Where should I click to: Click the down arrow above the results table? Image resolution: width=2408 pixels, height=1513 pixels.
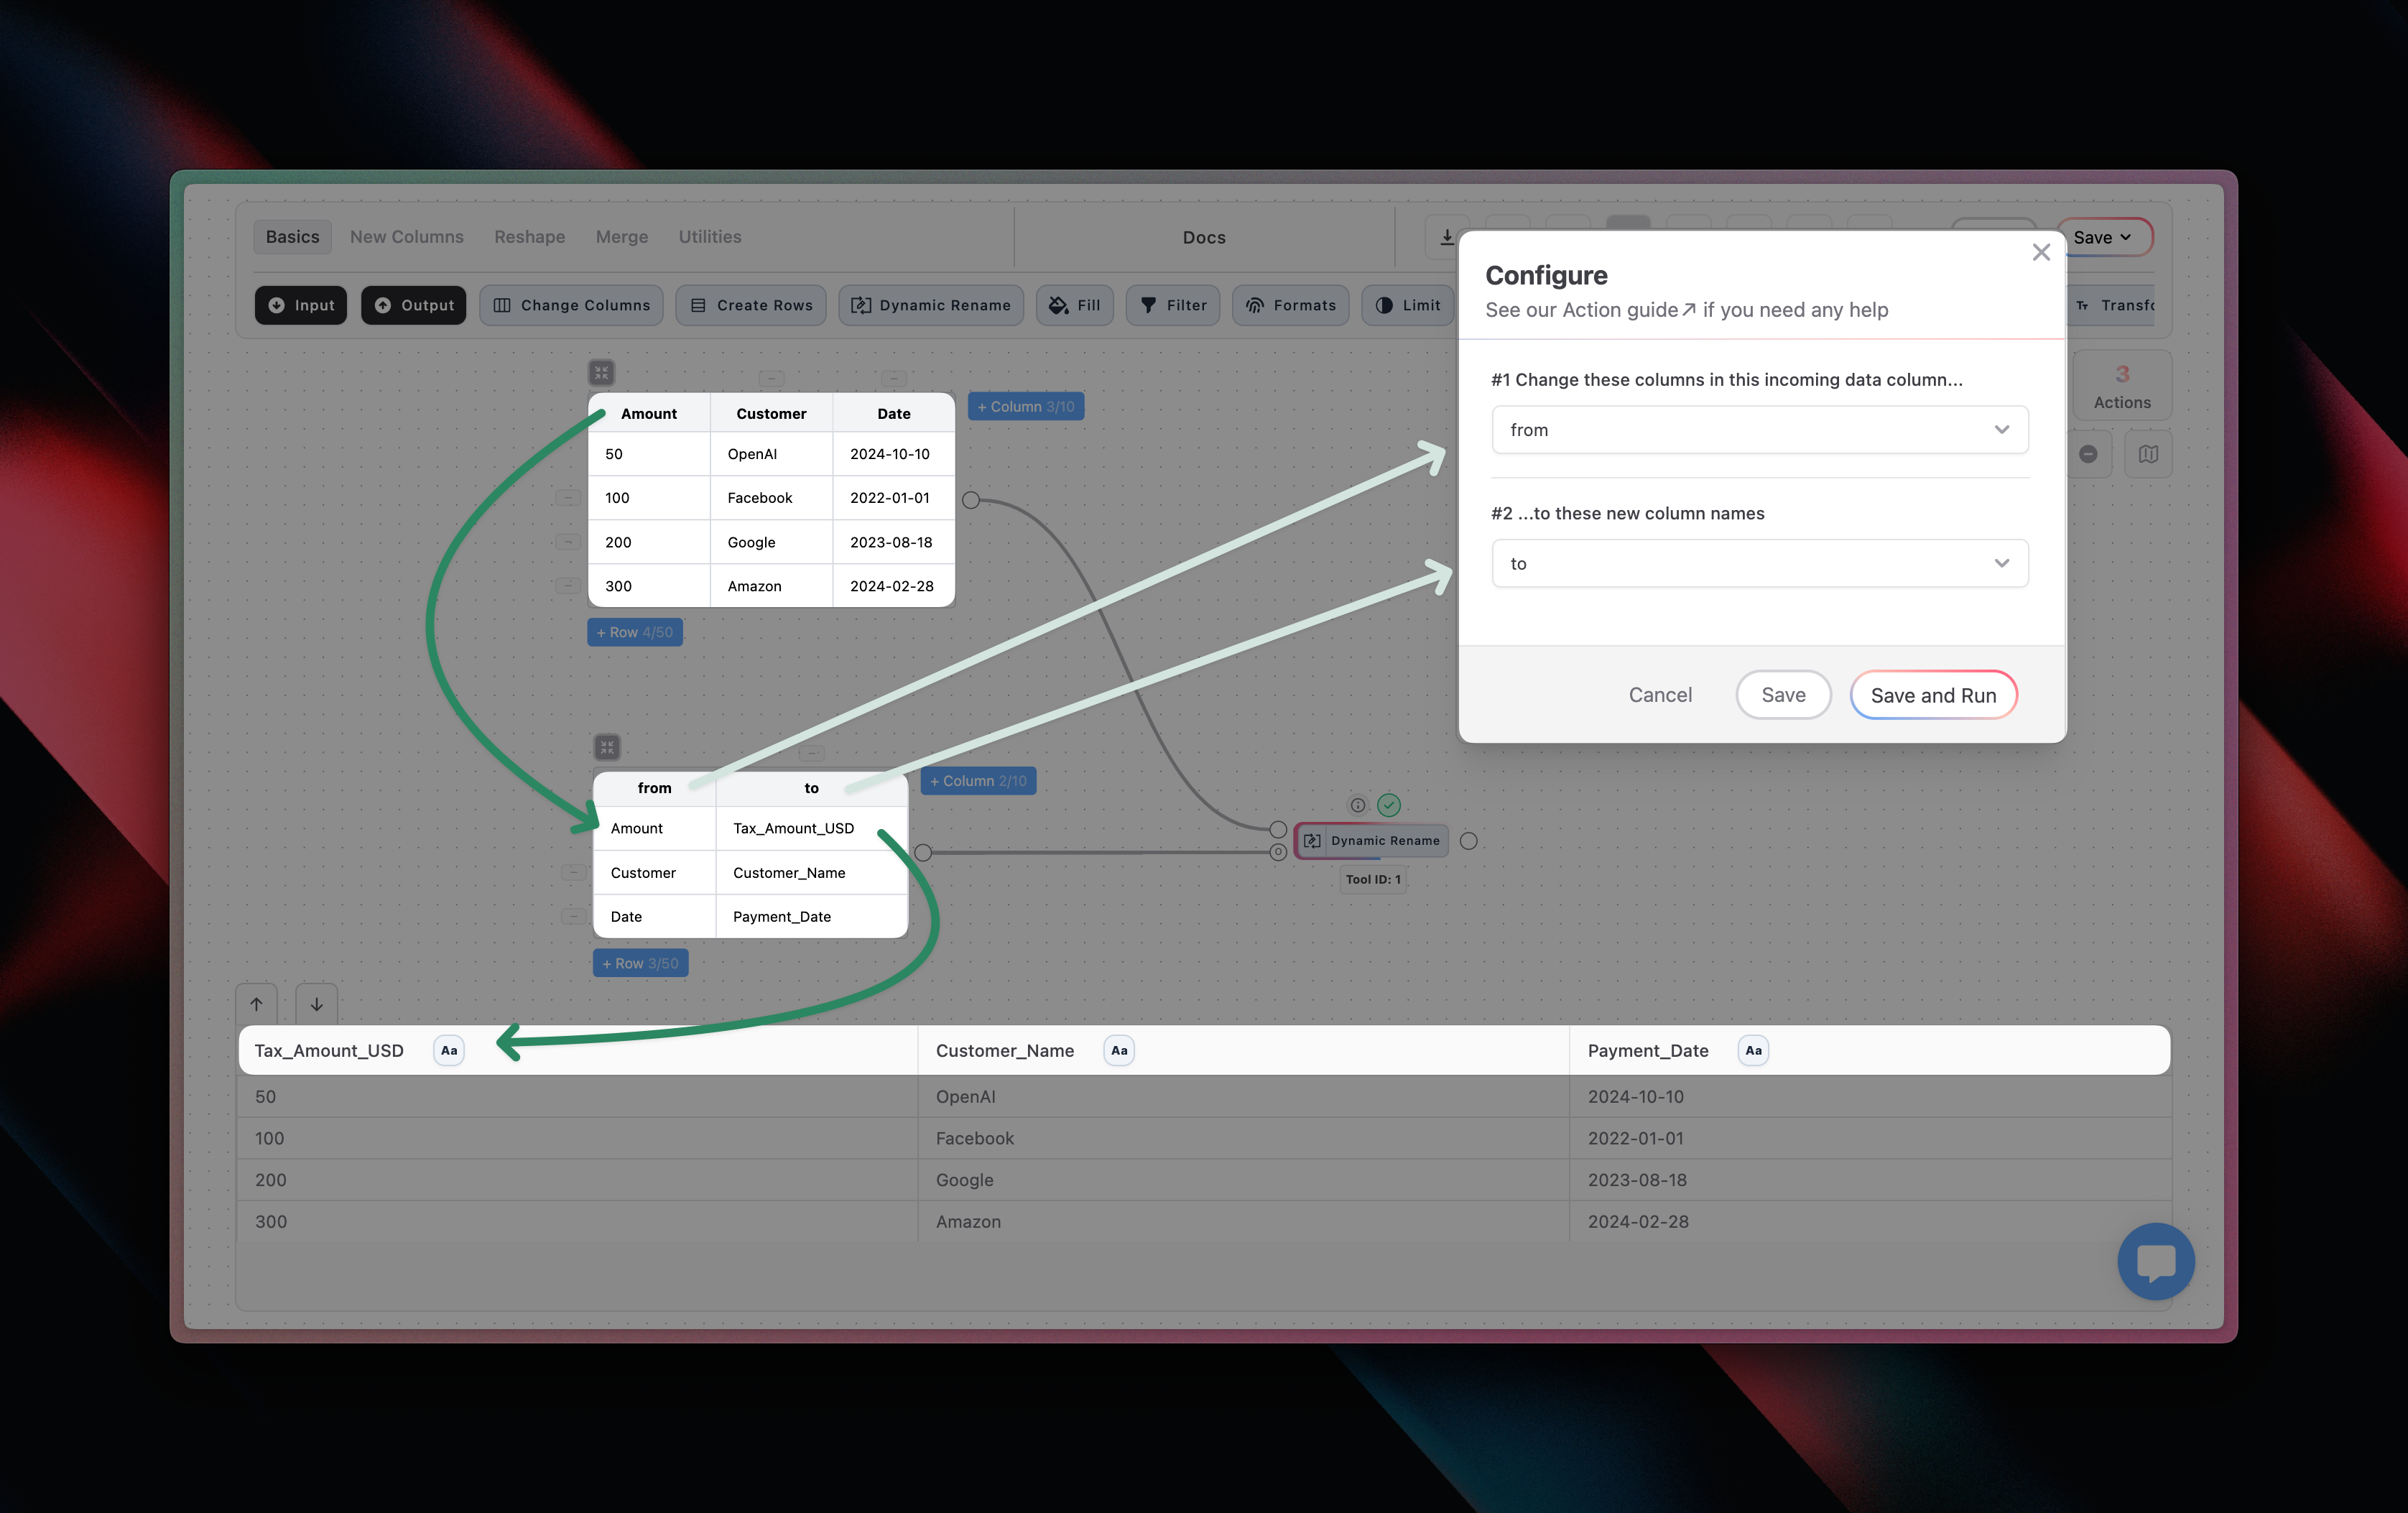tap(316, 1004)
